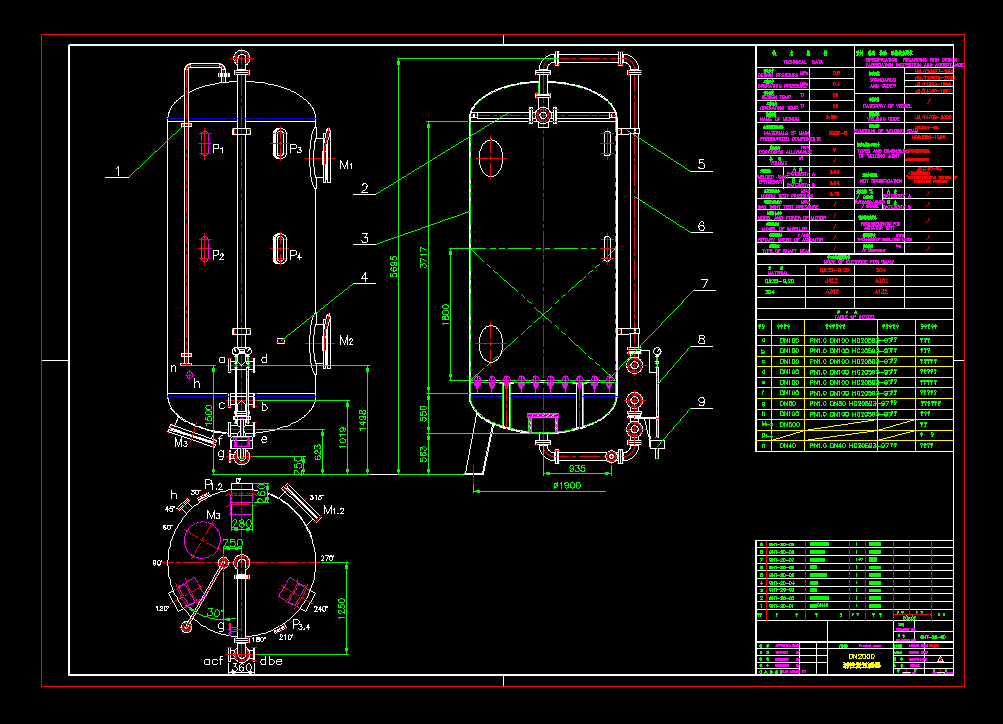Click the DN50 cell in row g
The image size is (1003, 724).
click(788, 404)
